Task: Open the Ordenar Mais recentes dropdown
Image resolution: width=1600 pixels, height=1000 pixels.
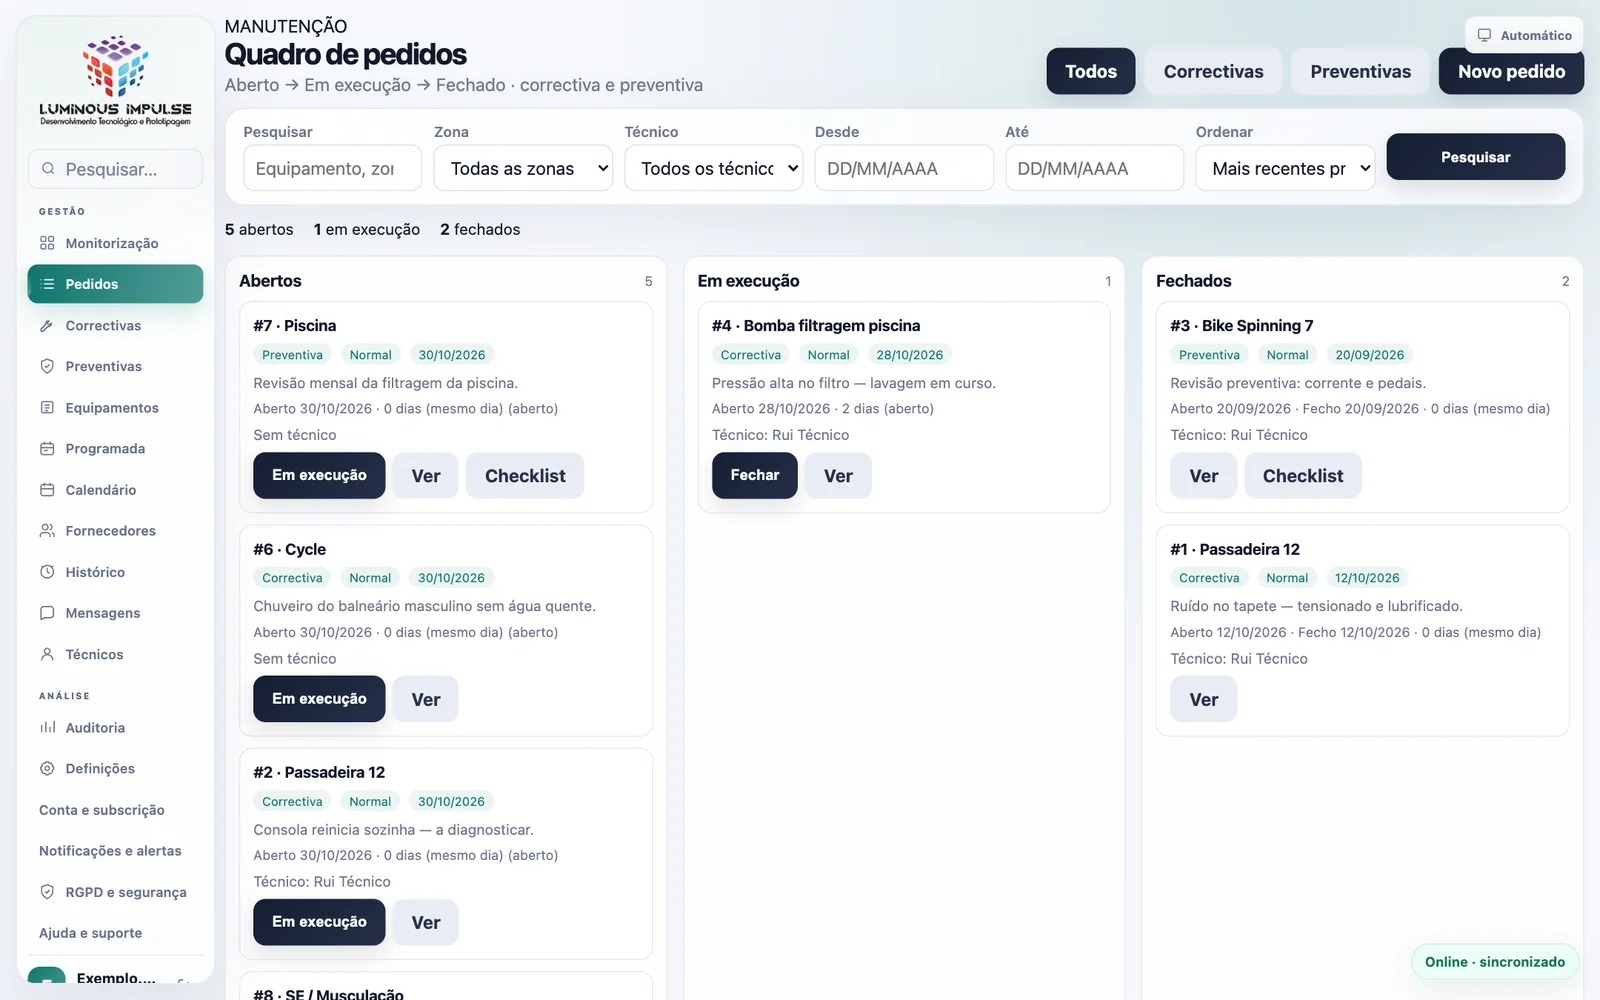Action: pos(1285,168)
